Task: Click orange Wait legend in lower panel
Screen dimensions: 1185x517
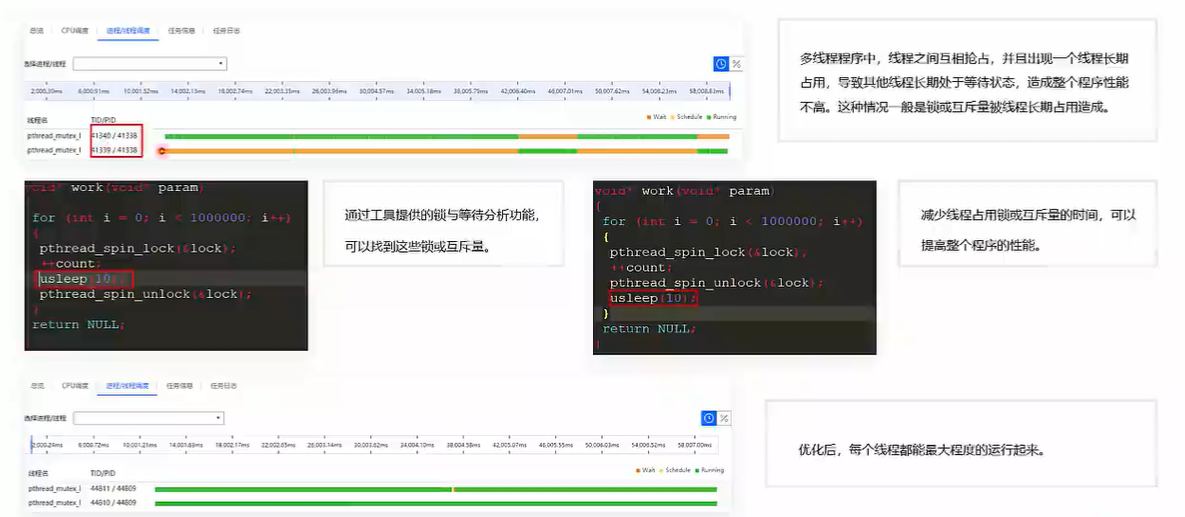Action: (x=645, y=470)
